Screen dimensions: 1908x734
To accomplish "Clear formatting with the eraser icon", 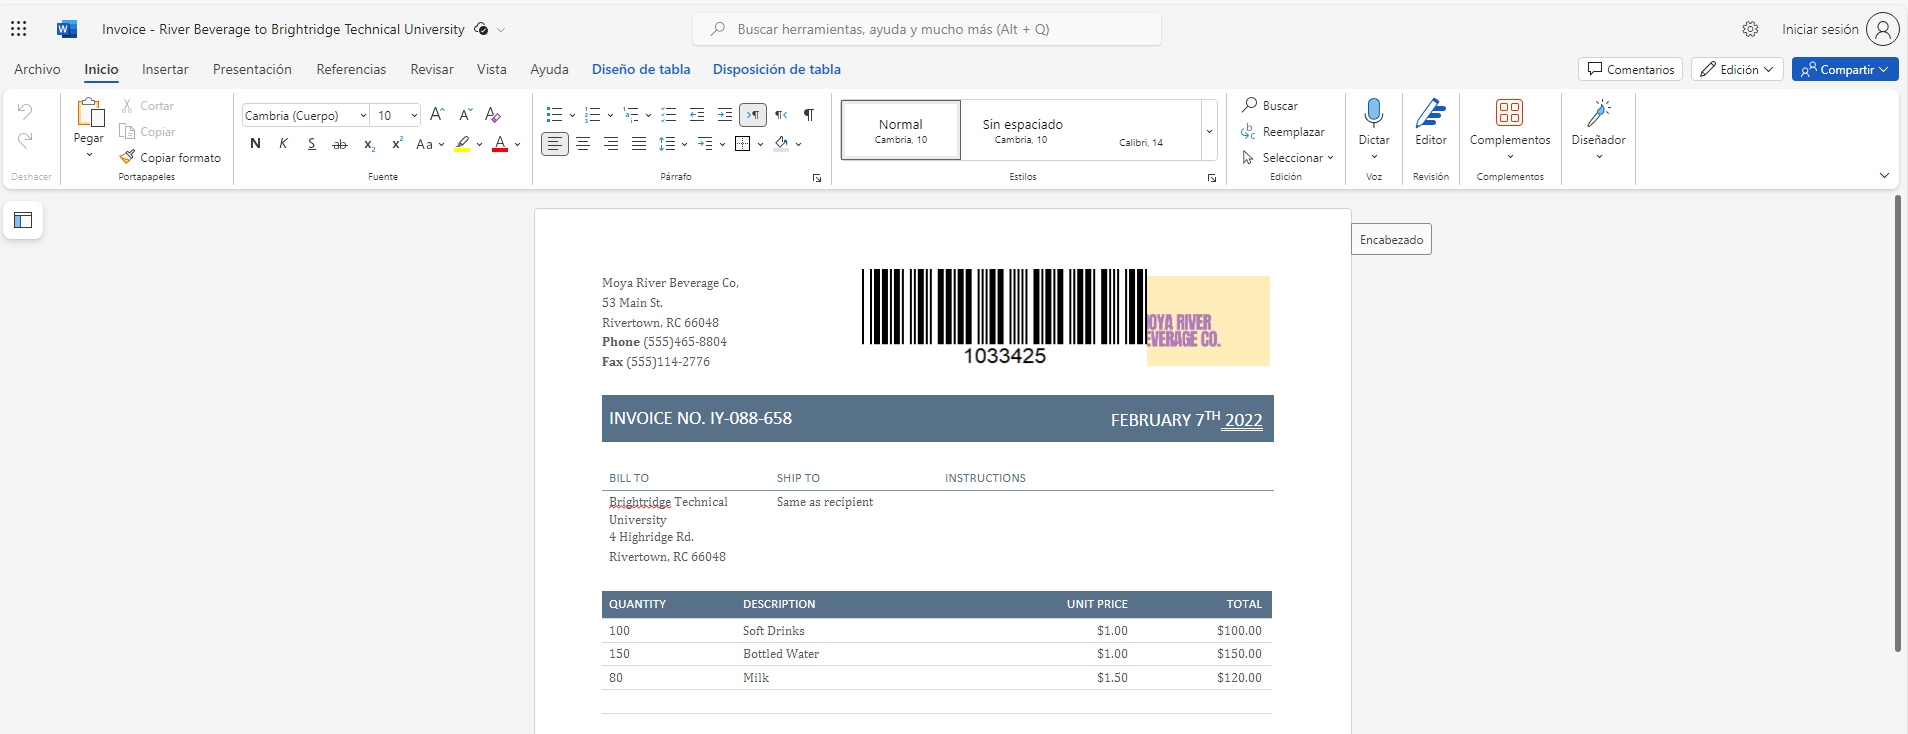I will point(492,115).
